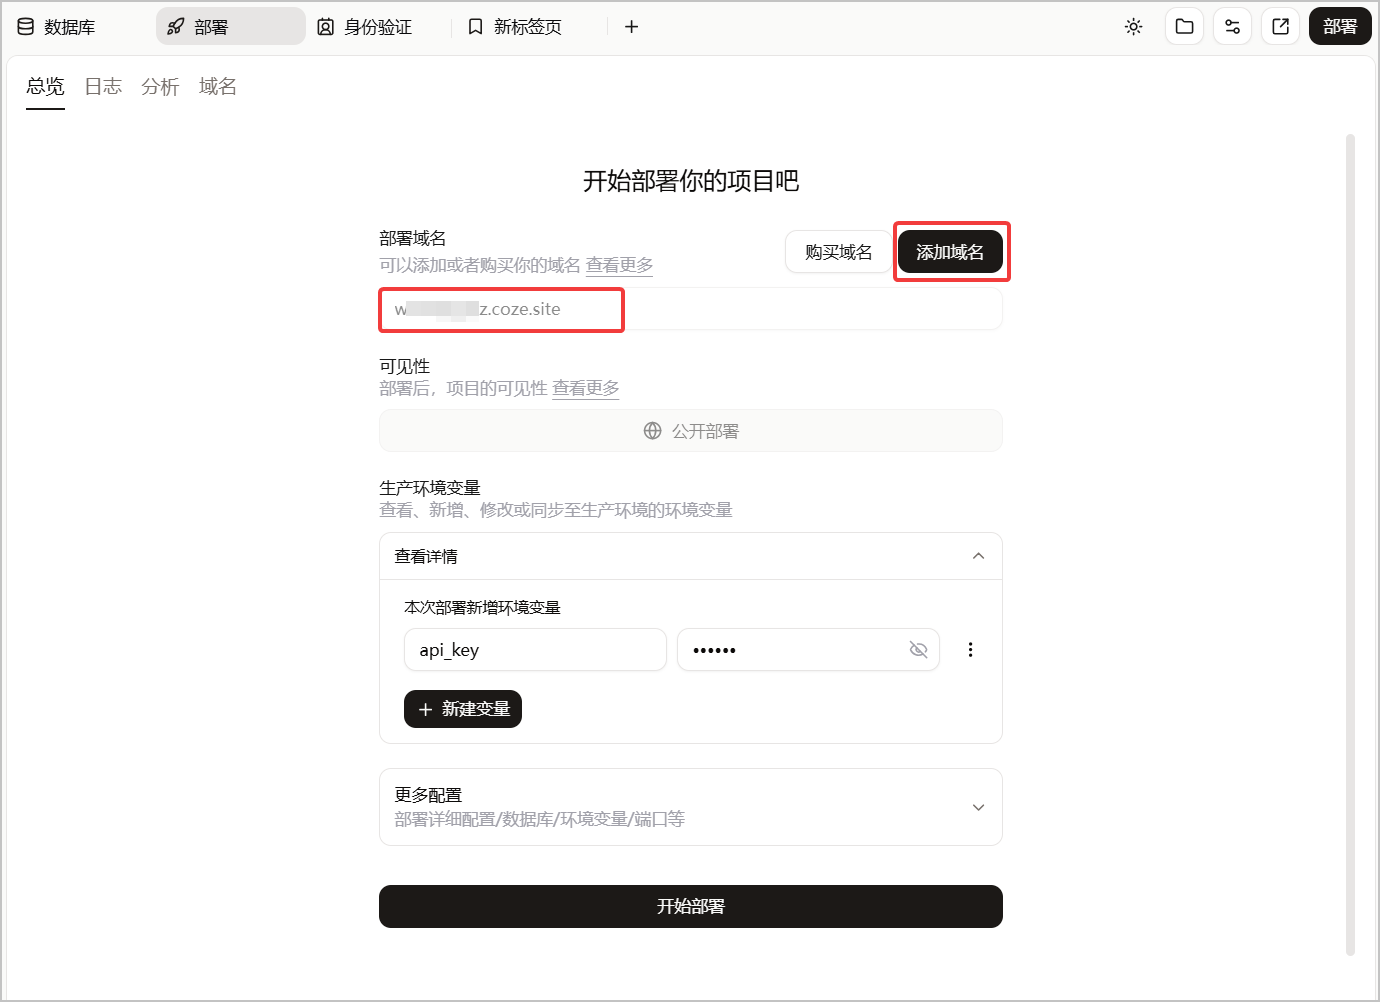This screenshot has width=1380, height=1002.
Task: Open the settings sliders icon
Action: click(x=1232, y=27)
